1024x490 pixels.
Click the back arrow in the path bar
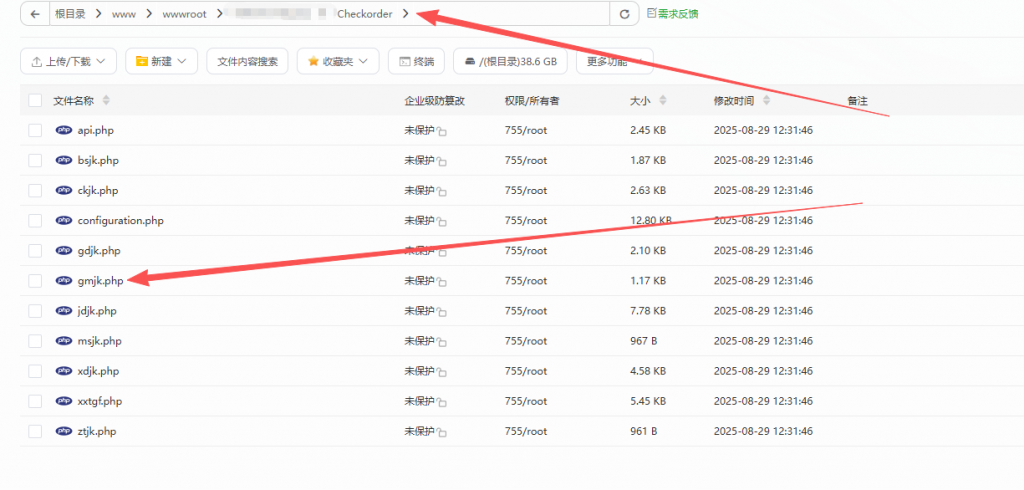(x=35, y=14)
